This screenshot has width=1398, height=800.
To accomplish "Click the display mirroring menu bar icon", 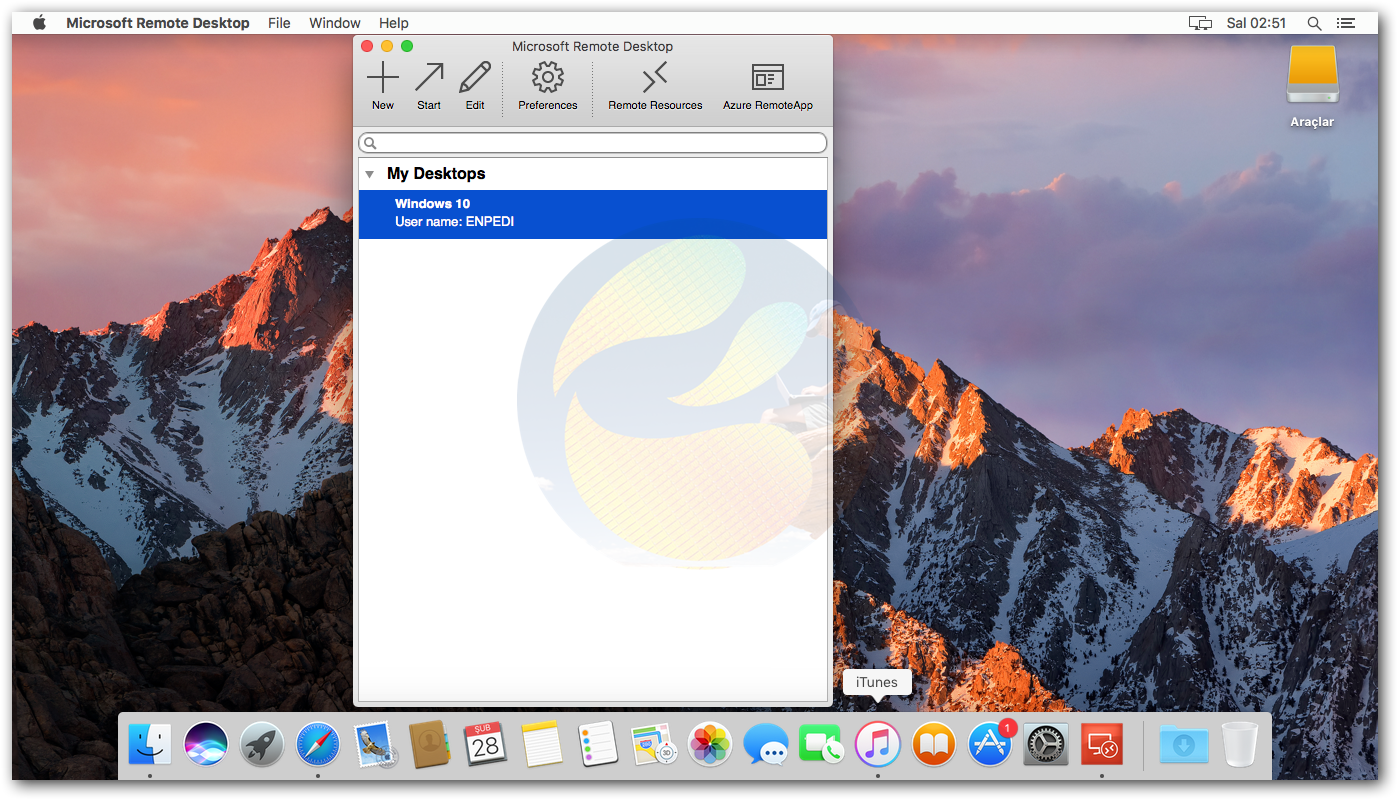I will (x=1200, y=23).
